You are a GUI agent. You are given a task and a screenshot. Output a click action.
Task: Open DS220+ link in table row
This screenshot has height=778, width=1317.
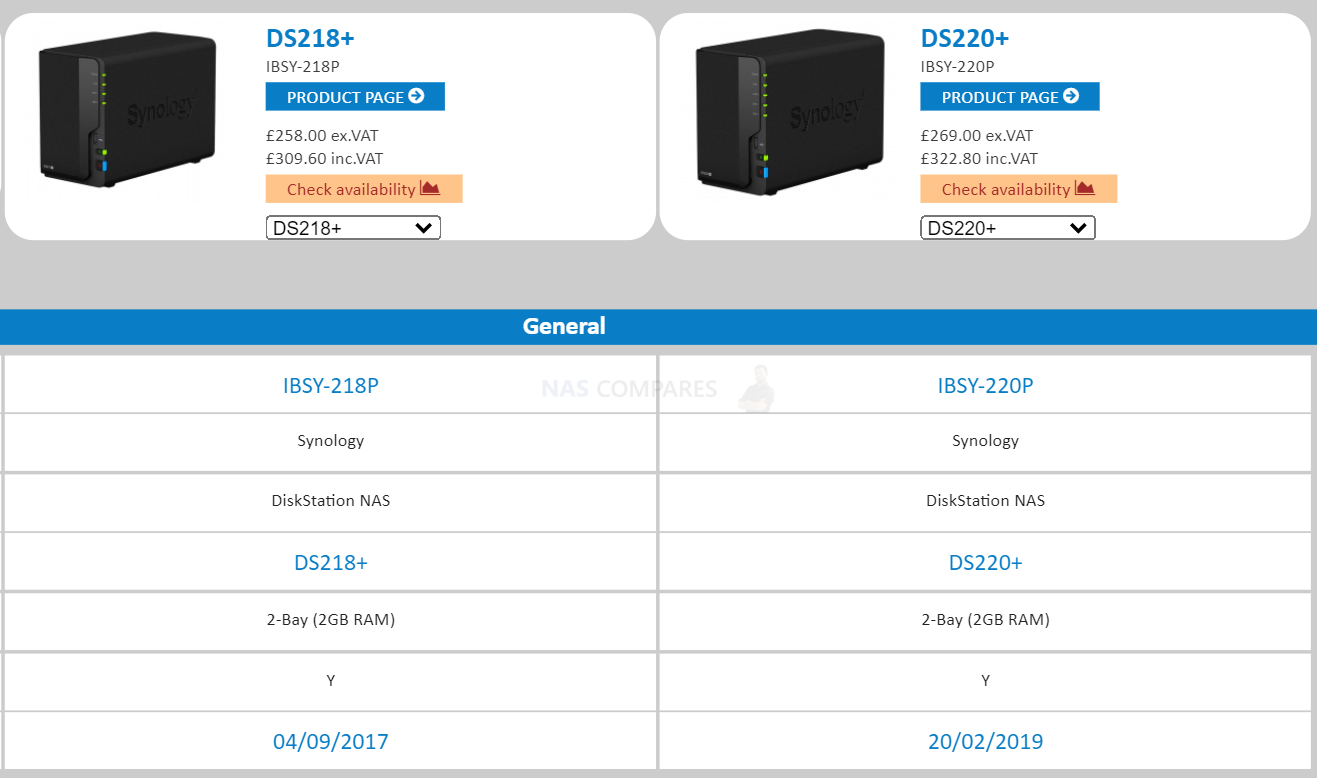(986, 562)
